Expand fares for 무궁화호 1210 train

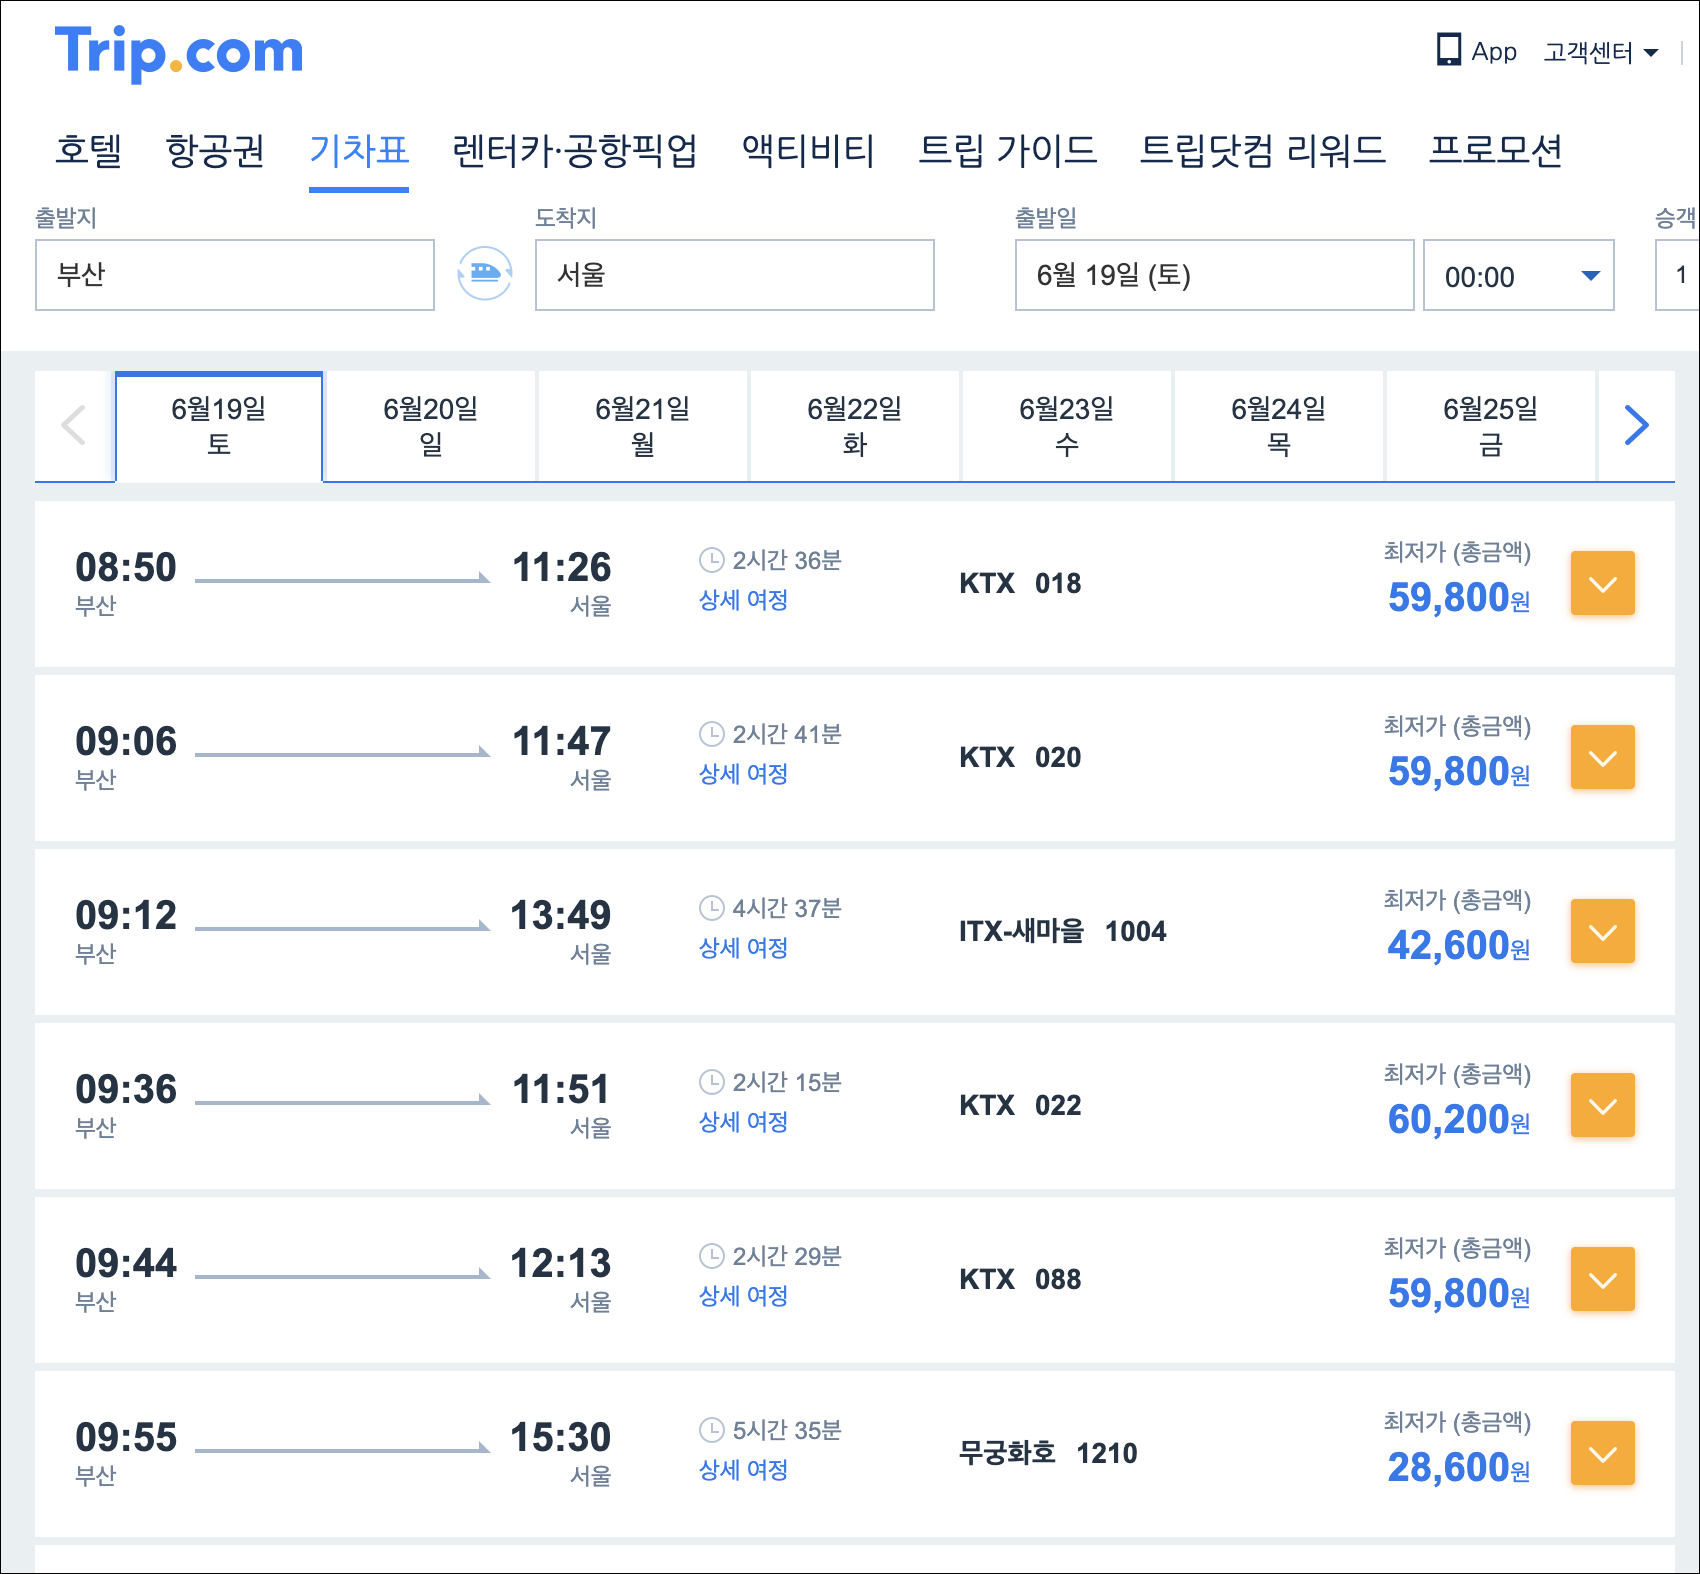(1602, 1453)
